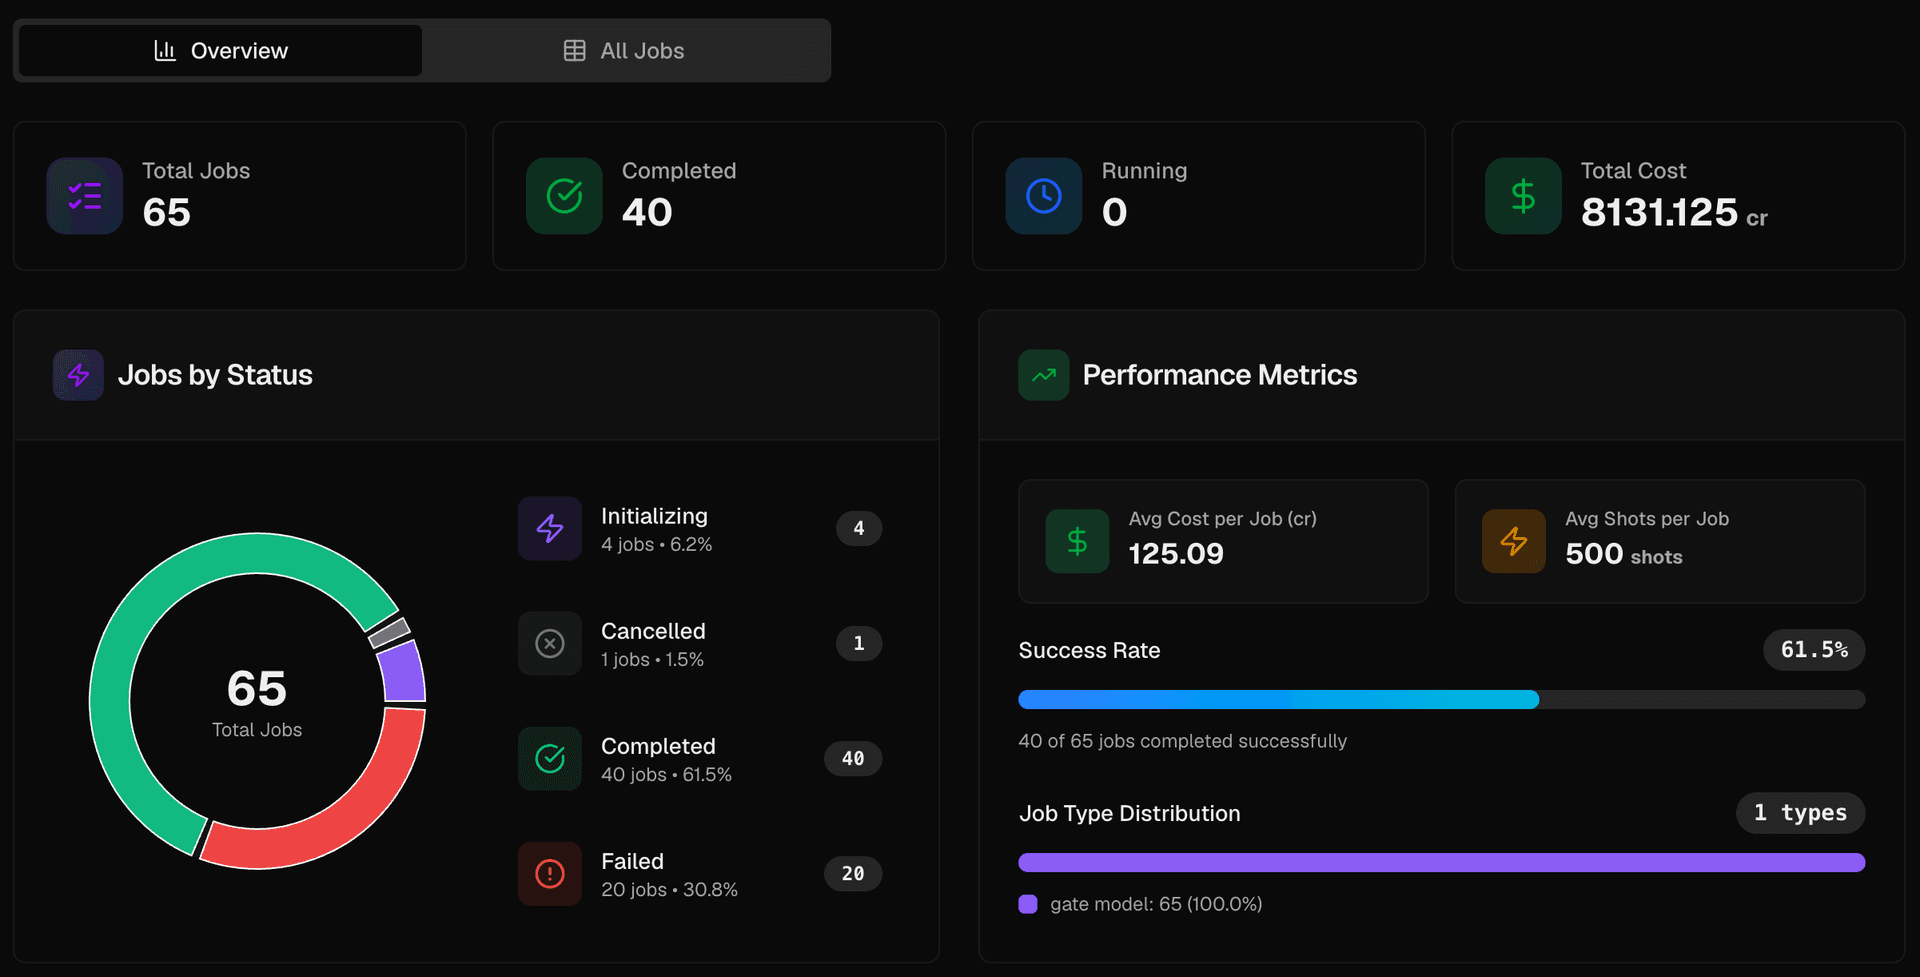
Task: Click the Completed status check icon in legend
Action: tap(550, 758)
